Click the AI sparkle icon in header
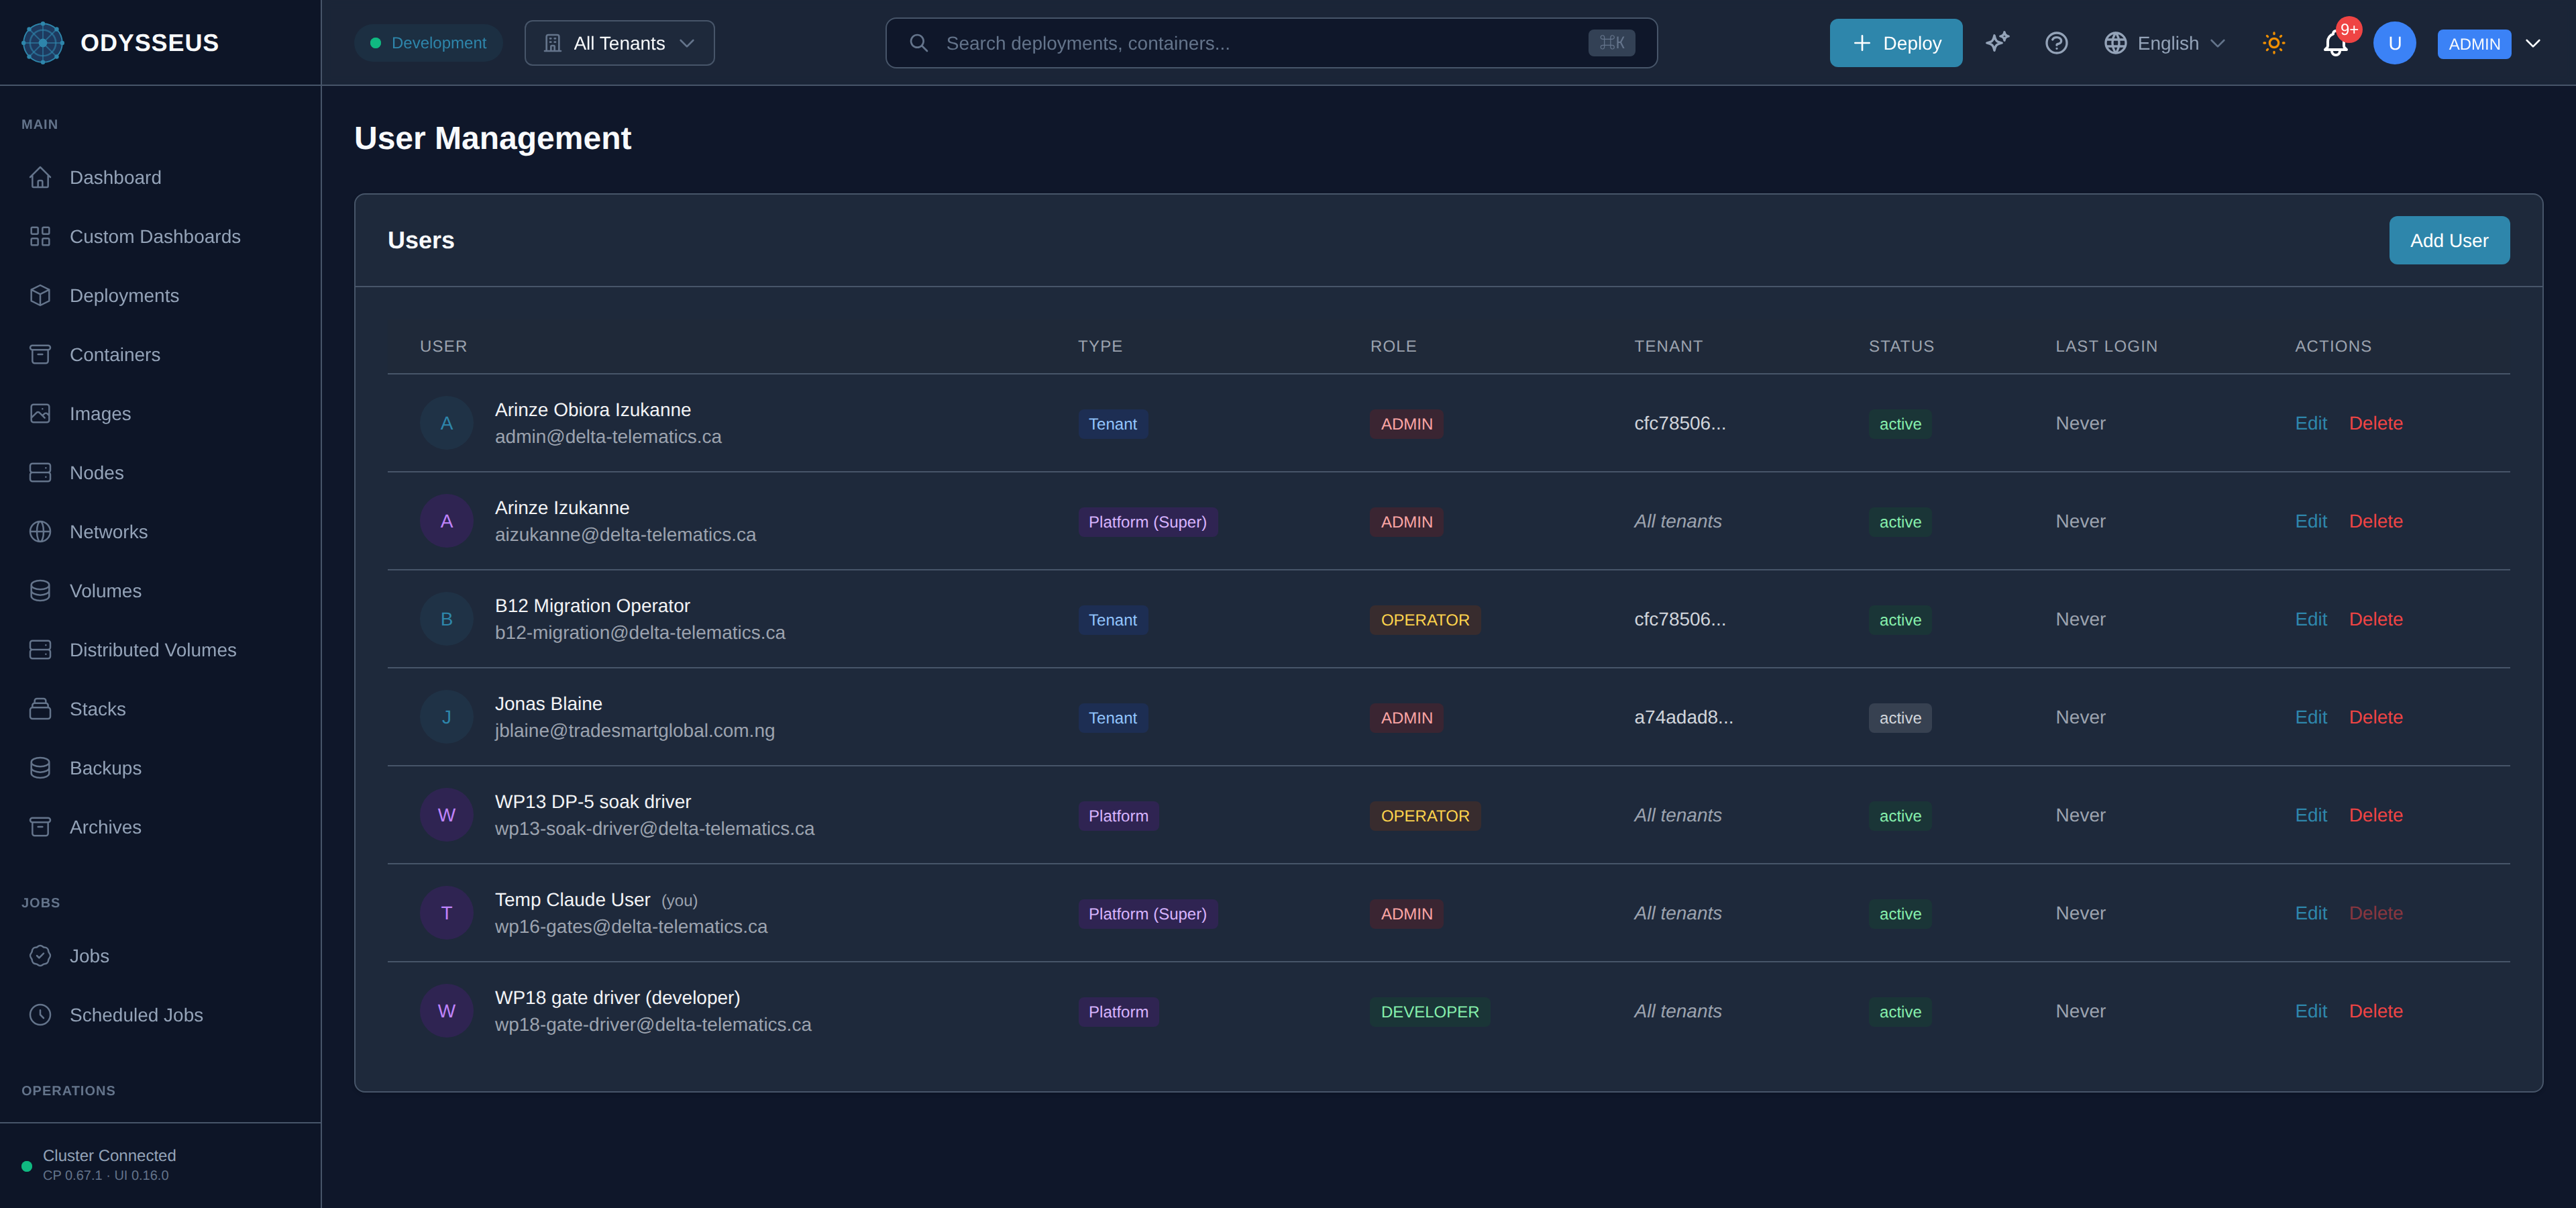Viewport: 2576px width, 1208px height. point(1997,42)
